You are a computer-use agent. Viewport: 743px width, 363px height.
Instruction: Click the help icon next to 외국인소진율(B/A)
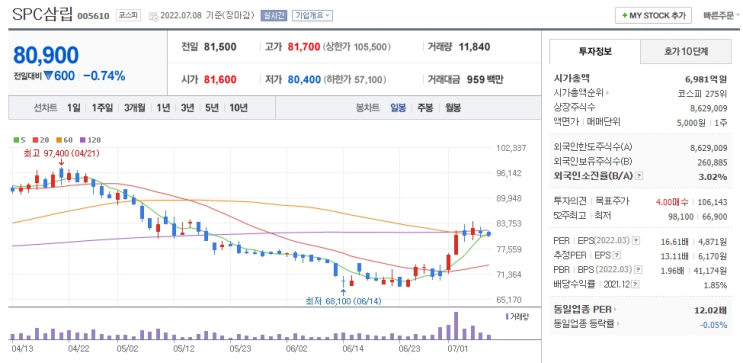639,176
